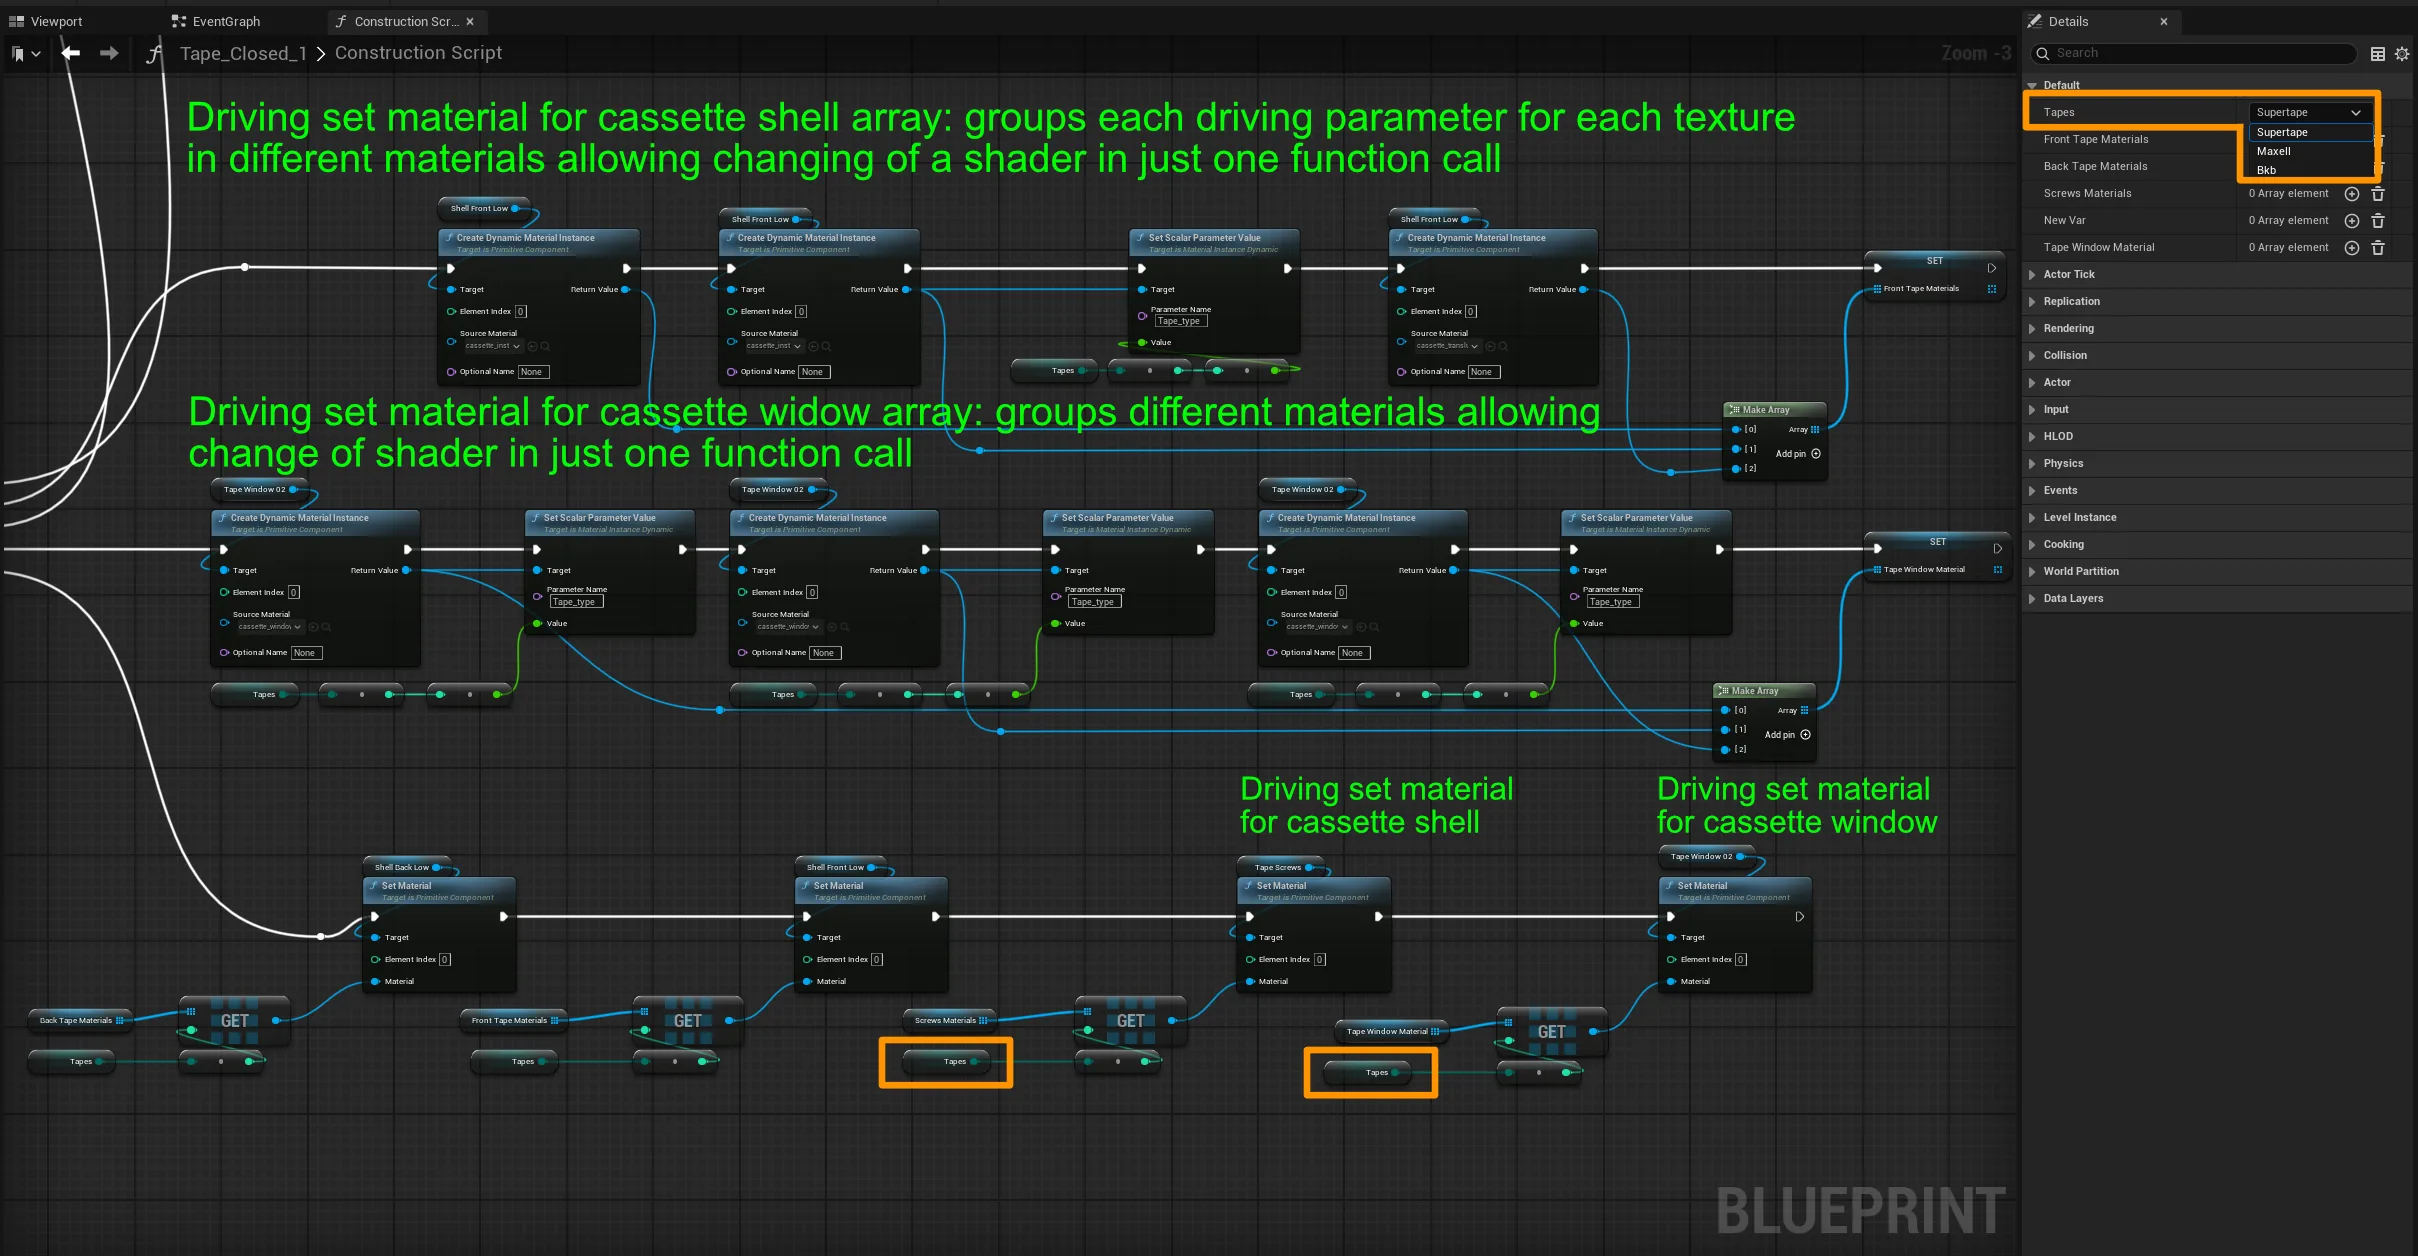Open the Tapes Supertape combo box
2418x1256 pixels.
pyautogui.click(x=2309, y=112)
